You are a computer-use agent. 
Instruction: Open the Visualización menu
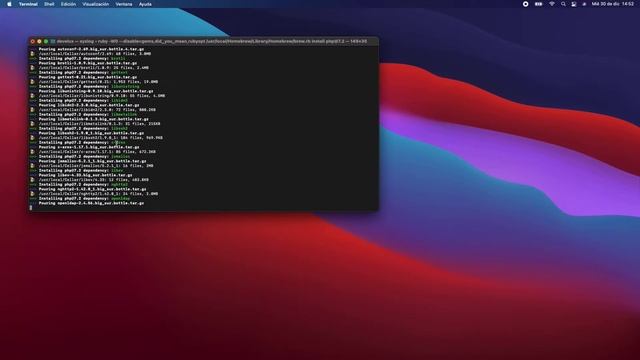[96, 4]
